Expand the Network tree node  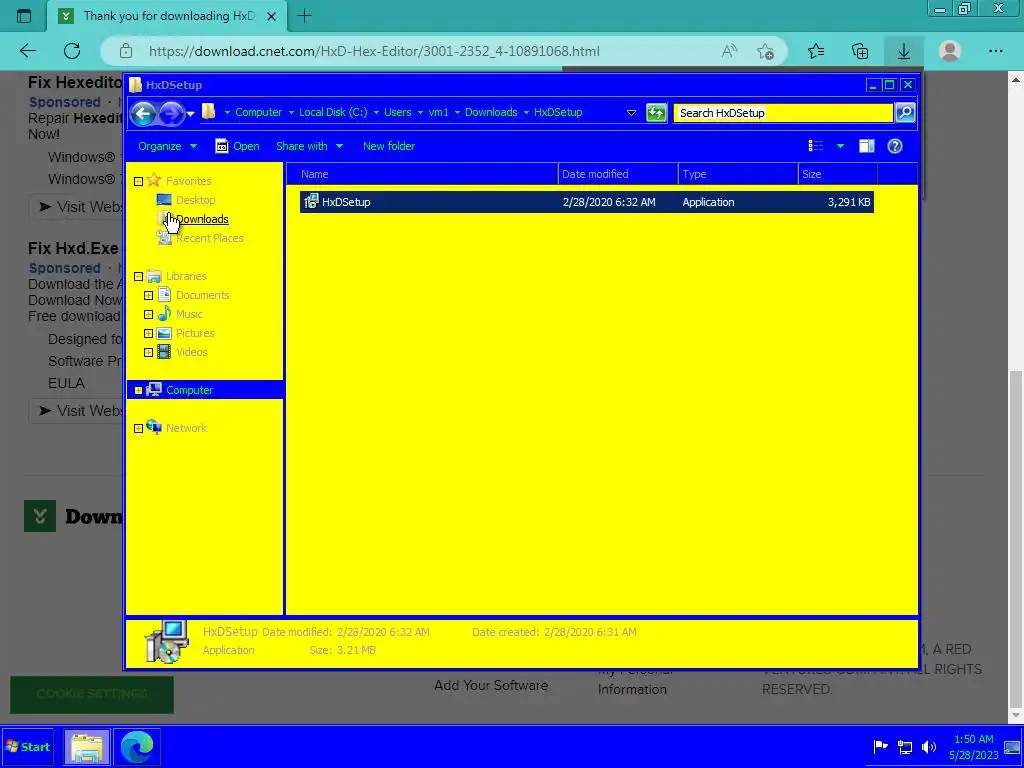pyautogui.click(x=138, y=429)
